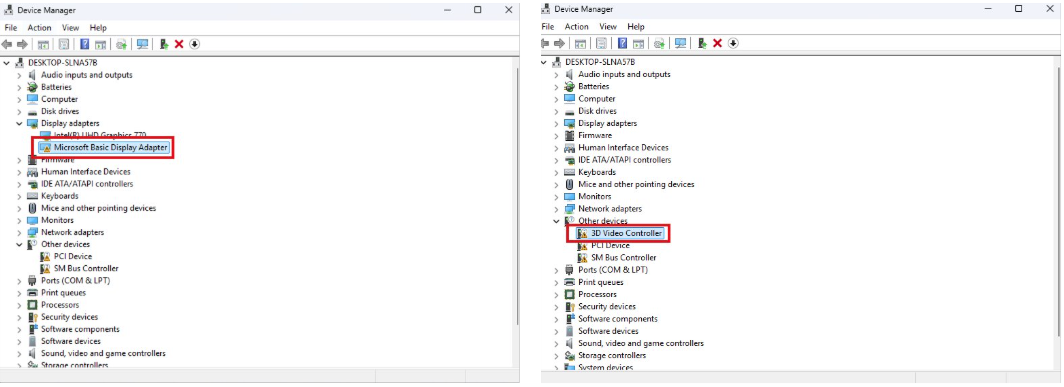Select Security devices in left window

[x=69, y=317]
